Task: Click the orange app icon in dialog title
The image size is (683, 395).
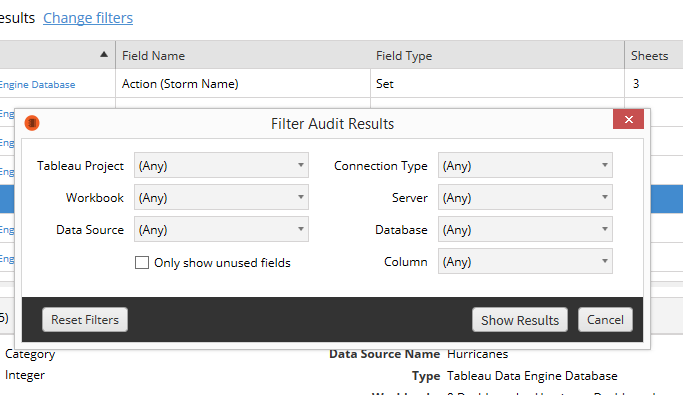Action: click(x=32, y=123)
